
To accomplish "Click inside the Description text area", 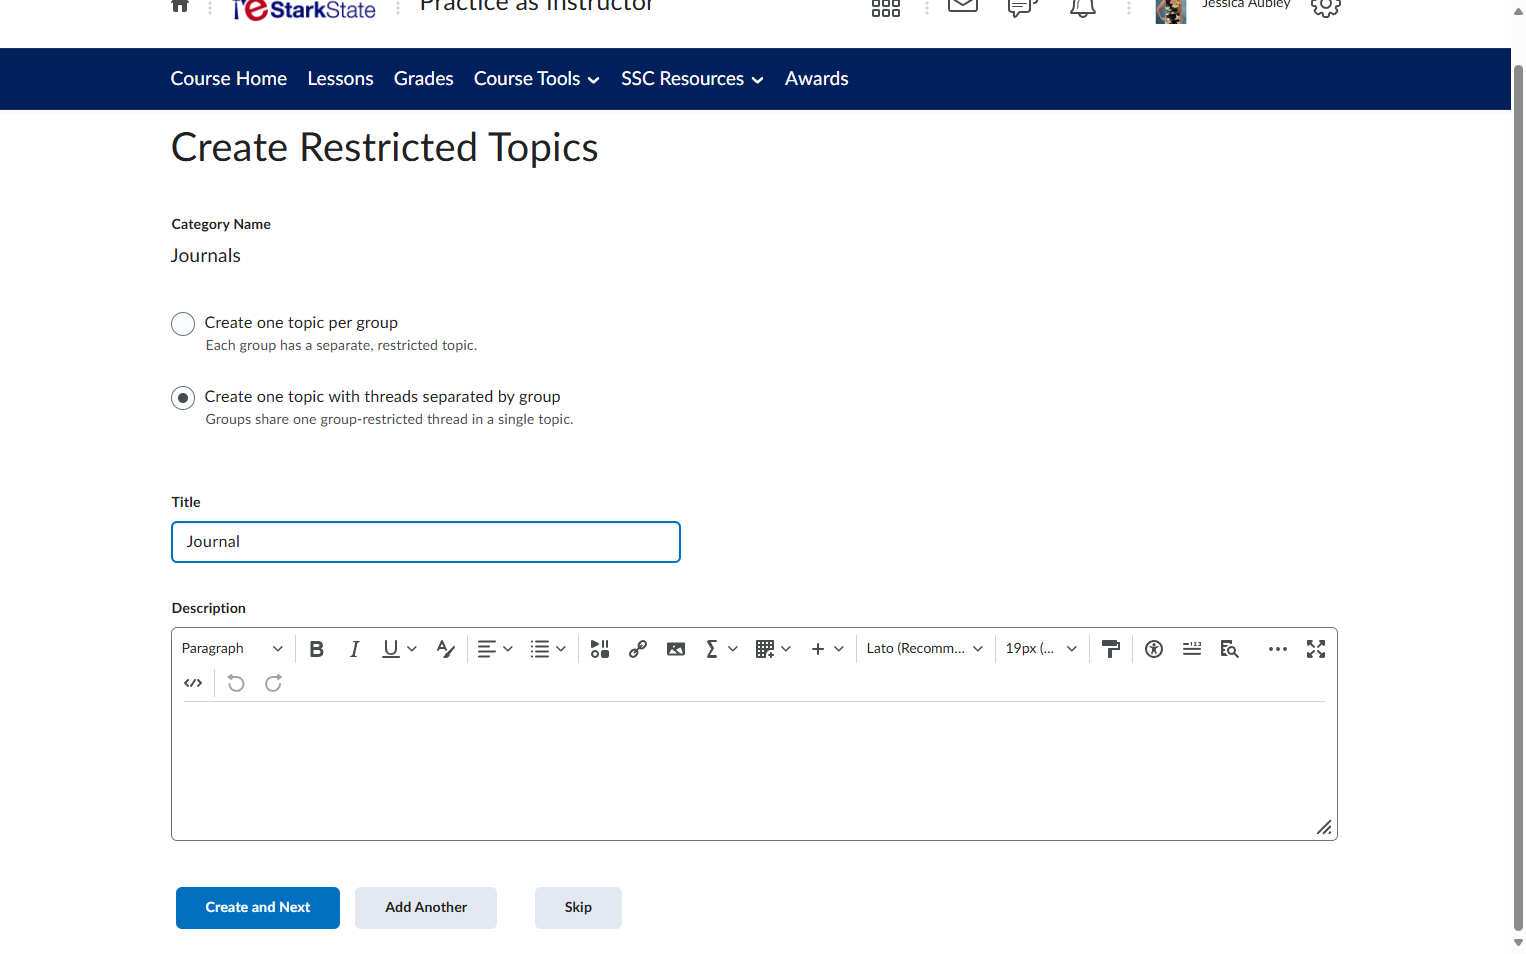I will [754, 770].
